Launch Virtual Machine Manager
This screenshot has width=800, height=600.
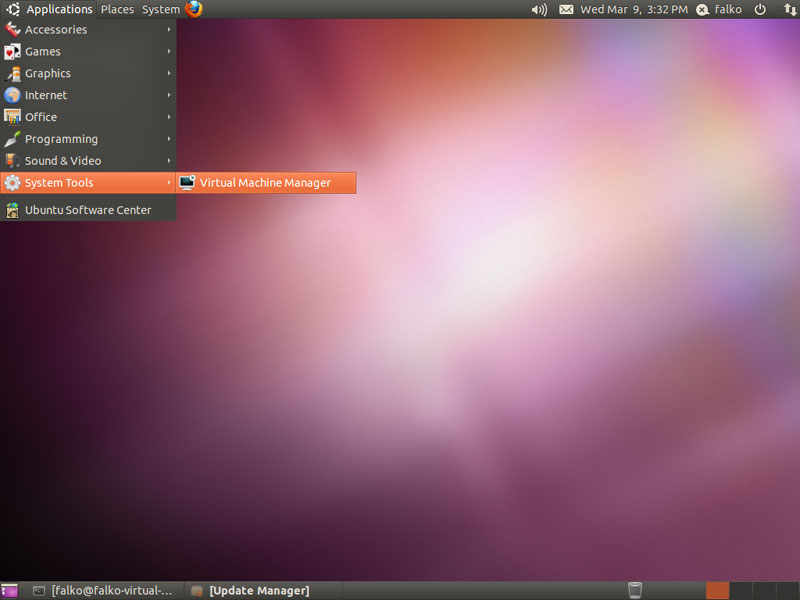pos(265,183)
